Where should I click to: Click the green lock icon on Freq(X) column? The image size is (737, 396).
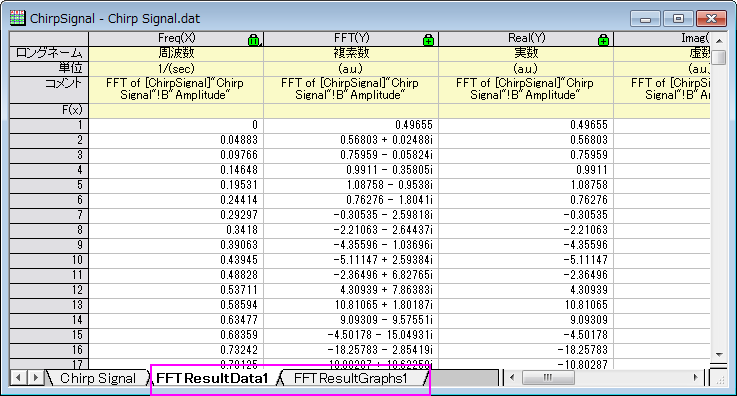coord(253,40)
